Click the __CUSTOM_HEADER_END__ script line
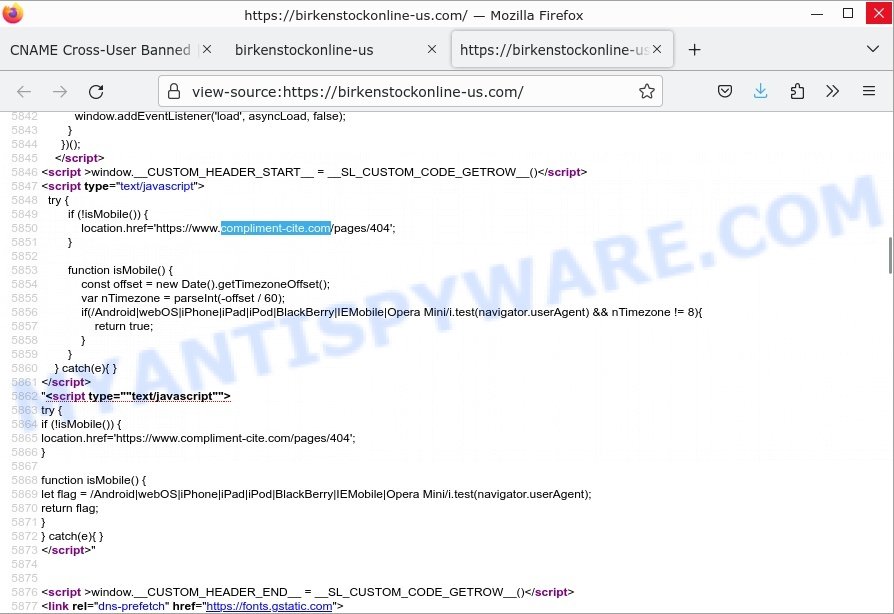The width and height of the screenshot is (894, 614). 307,592
